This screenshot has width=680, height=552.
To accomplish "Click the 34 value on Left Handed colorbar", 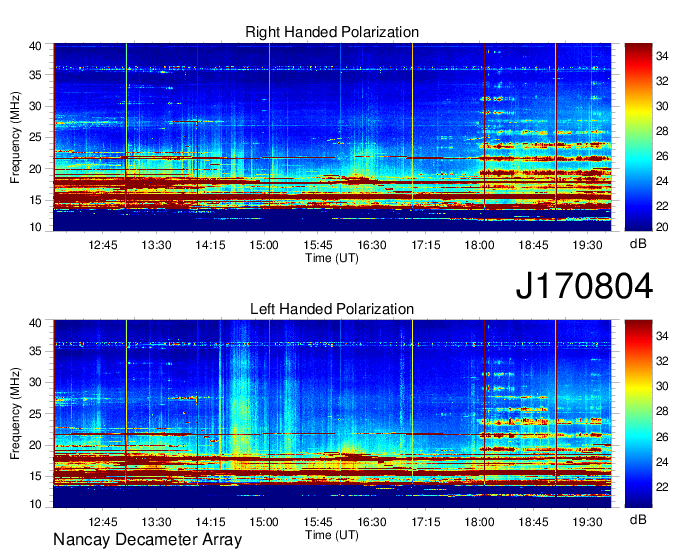I will (x=662, y=336).
